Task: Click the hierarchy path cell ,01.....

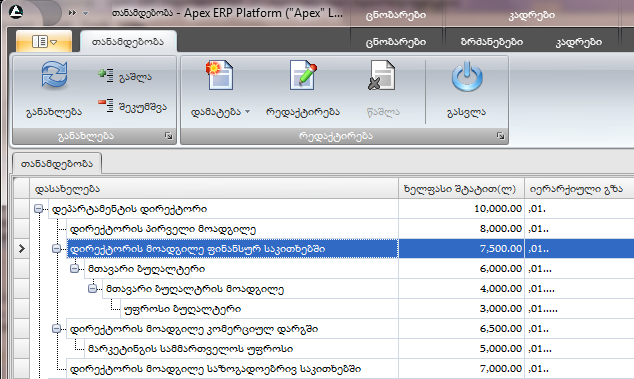Action: (x=579, y=209)
